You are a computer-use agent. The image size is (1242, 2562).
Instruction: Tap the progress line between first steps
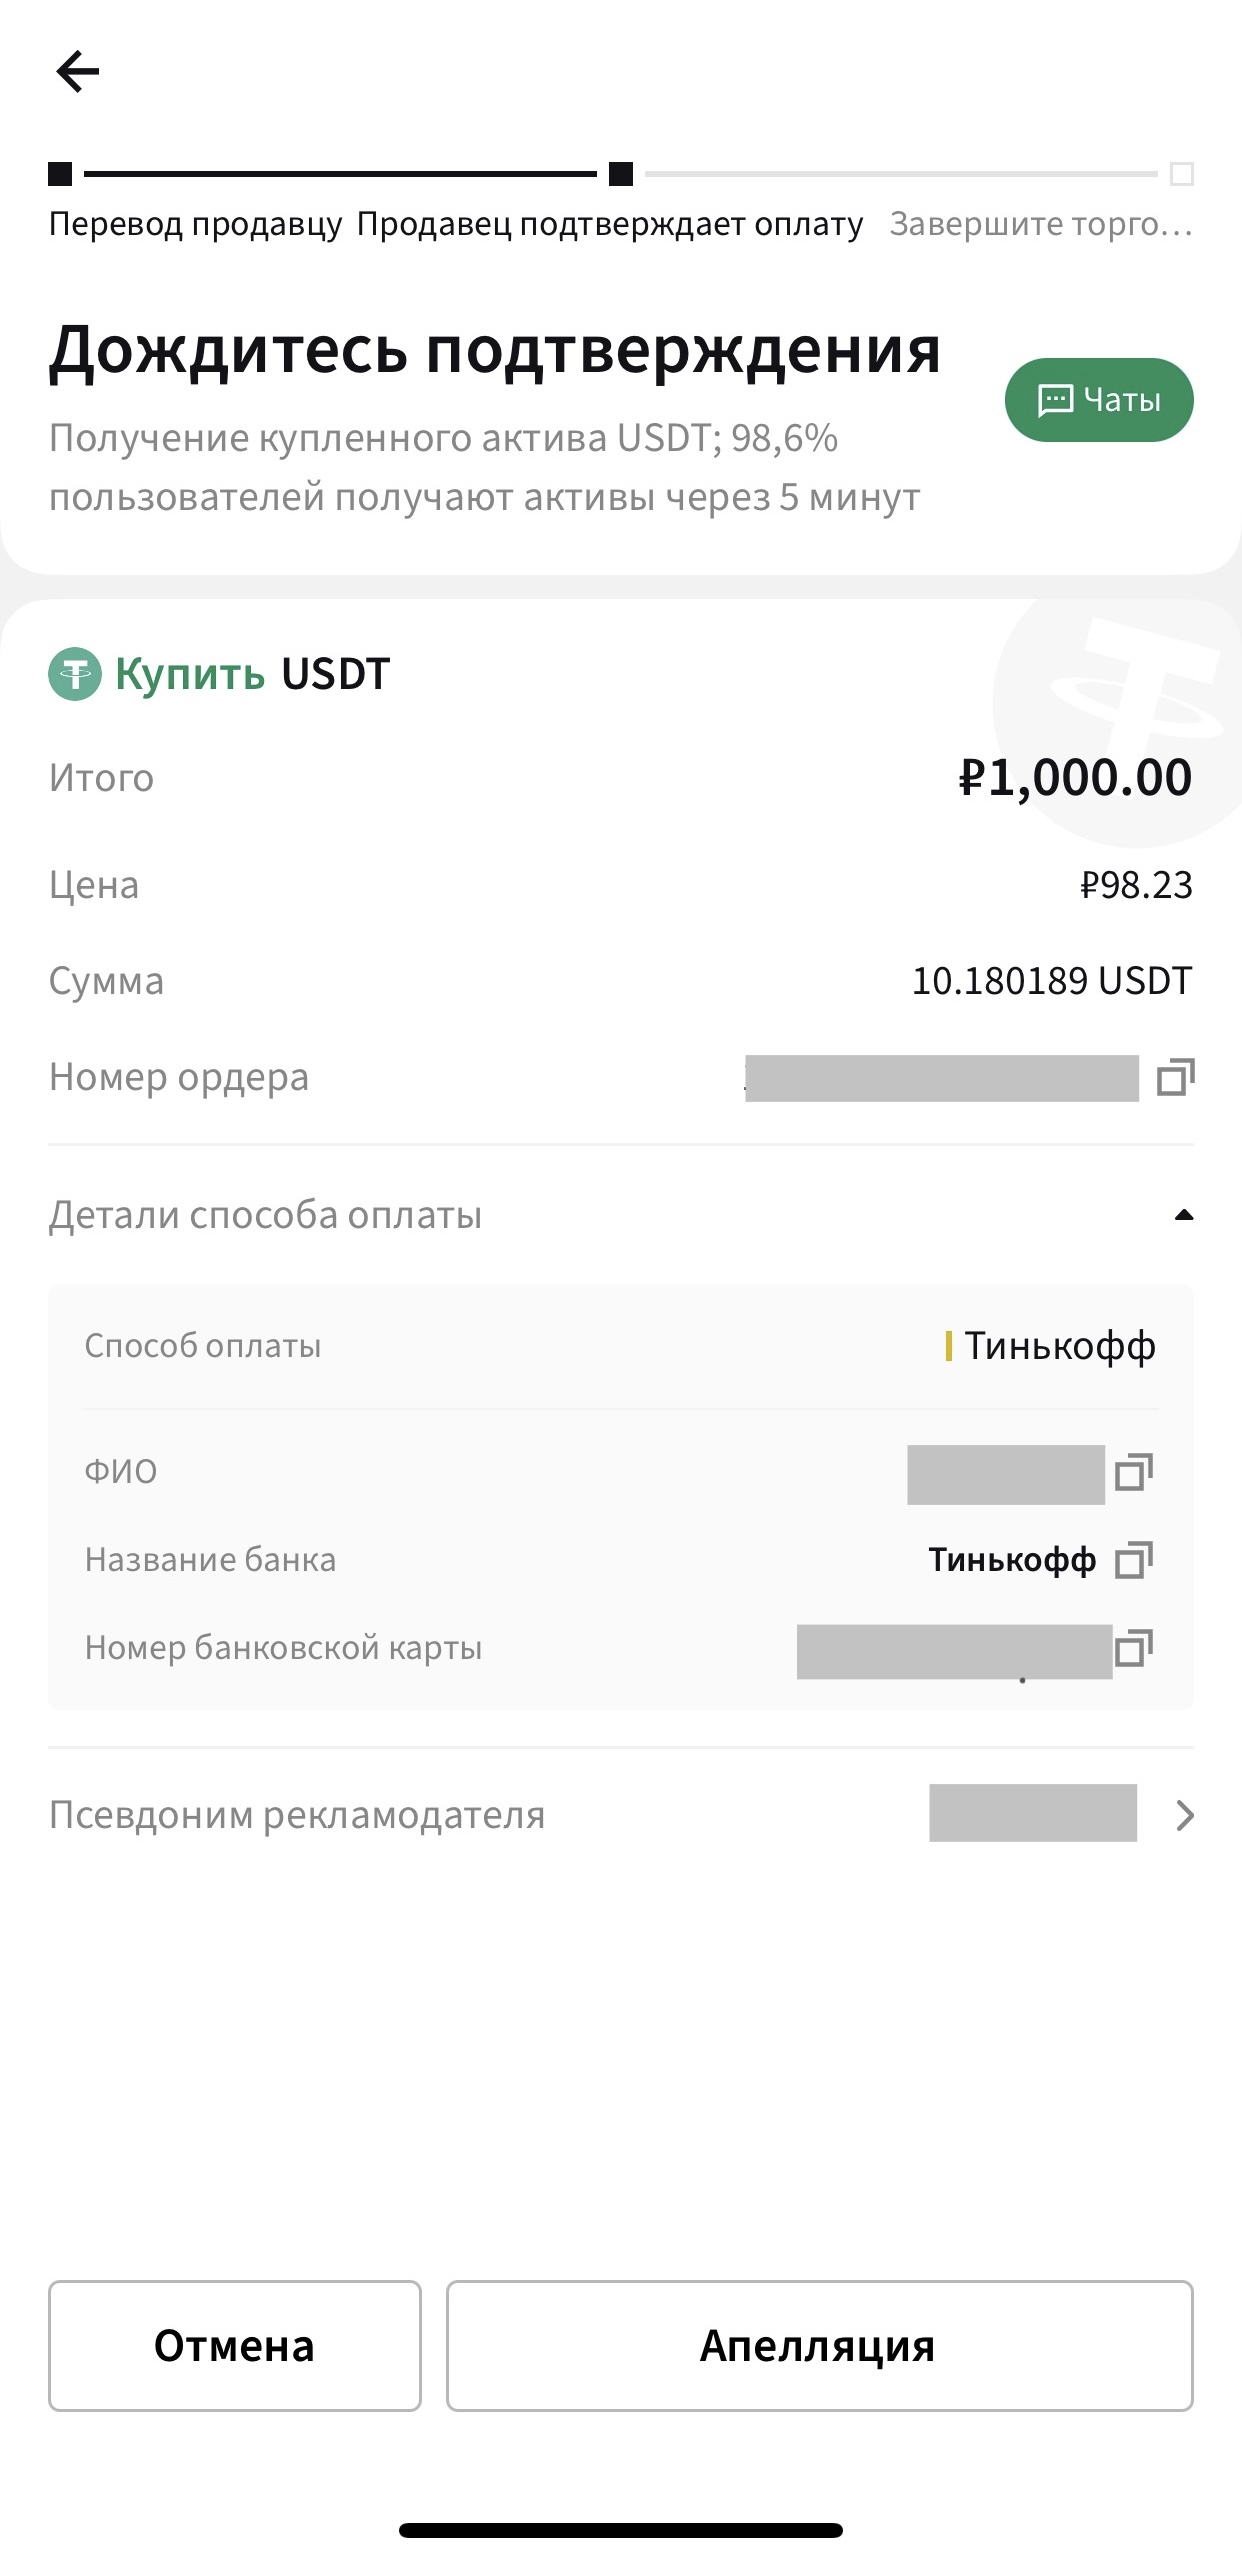340,174
